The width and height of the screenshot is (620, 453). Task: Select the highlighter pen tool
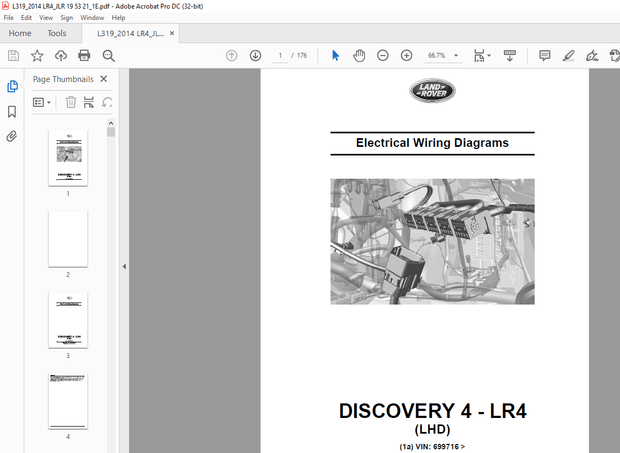coord(569,56)
